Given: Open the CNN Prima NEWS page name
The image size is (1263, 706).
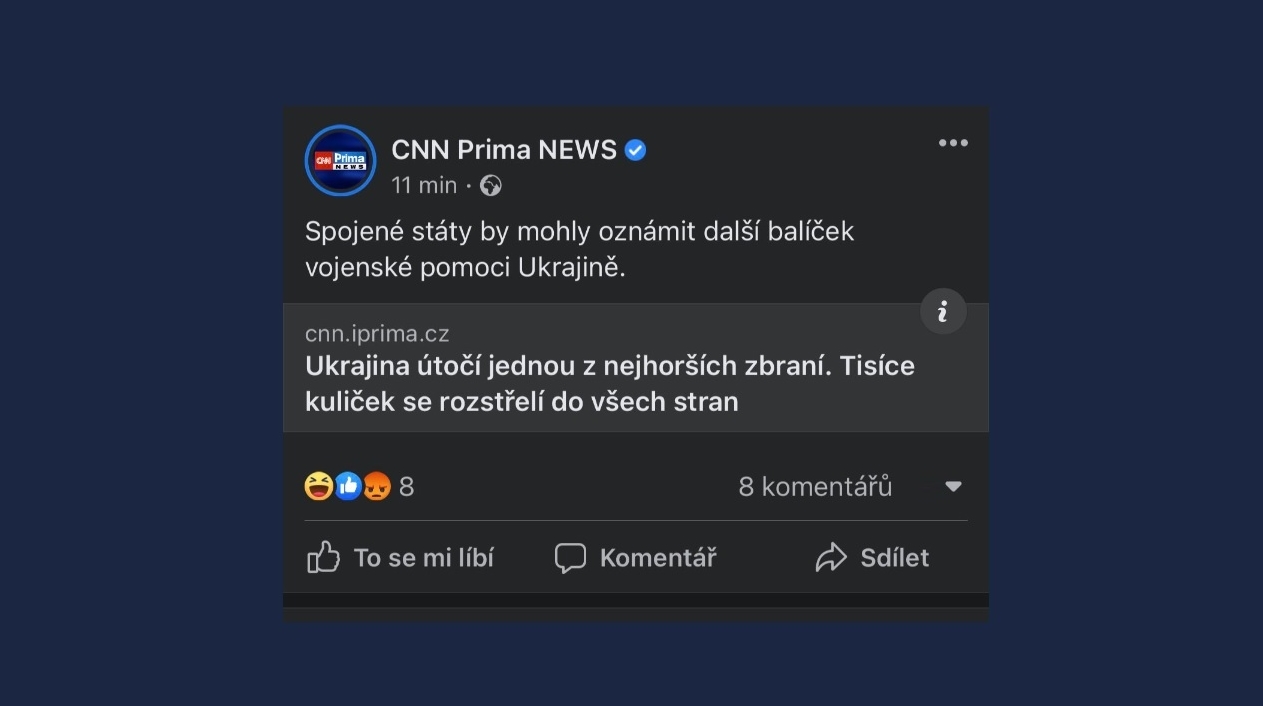Looking at the screenshot, I should (504, 150).
